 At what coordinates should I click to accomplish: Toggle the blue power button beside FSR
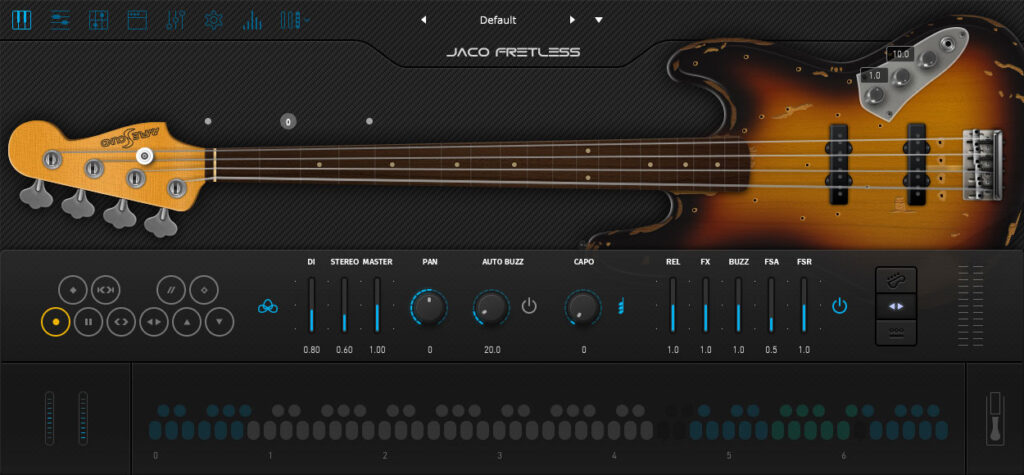(839, 305)
